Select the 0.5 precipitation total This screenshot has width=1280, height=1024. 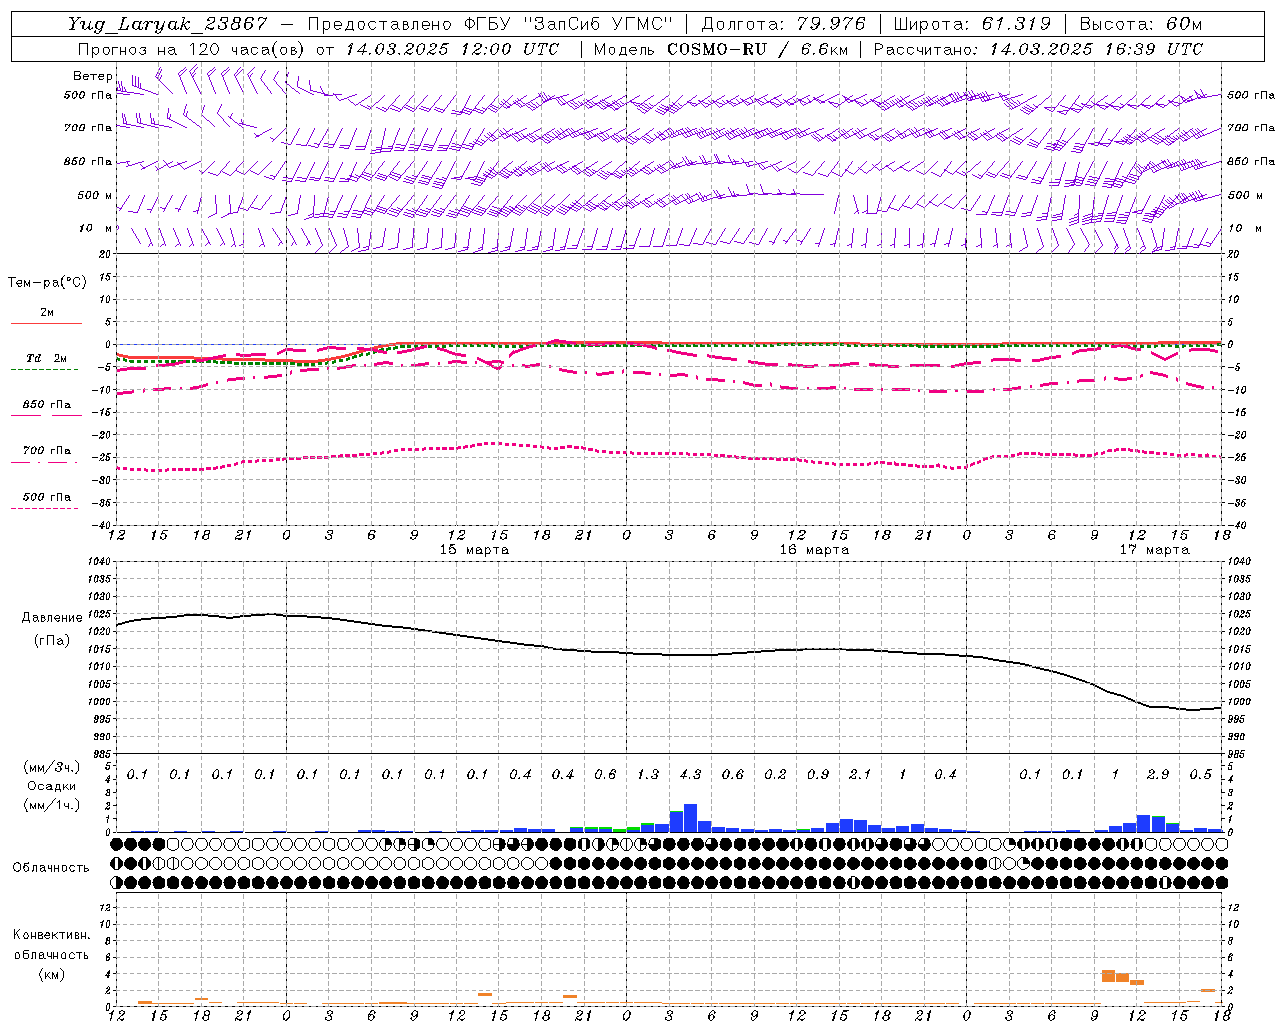tap(1200, 775)
